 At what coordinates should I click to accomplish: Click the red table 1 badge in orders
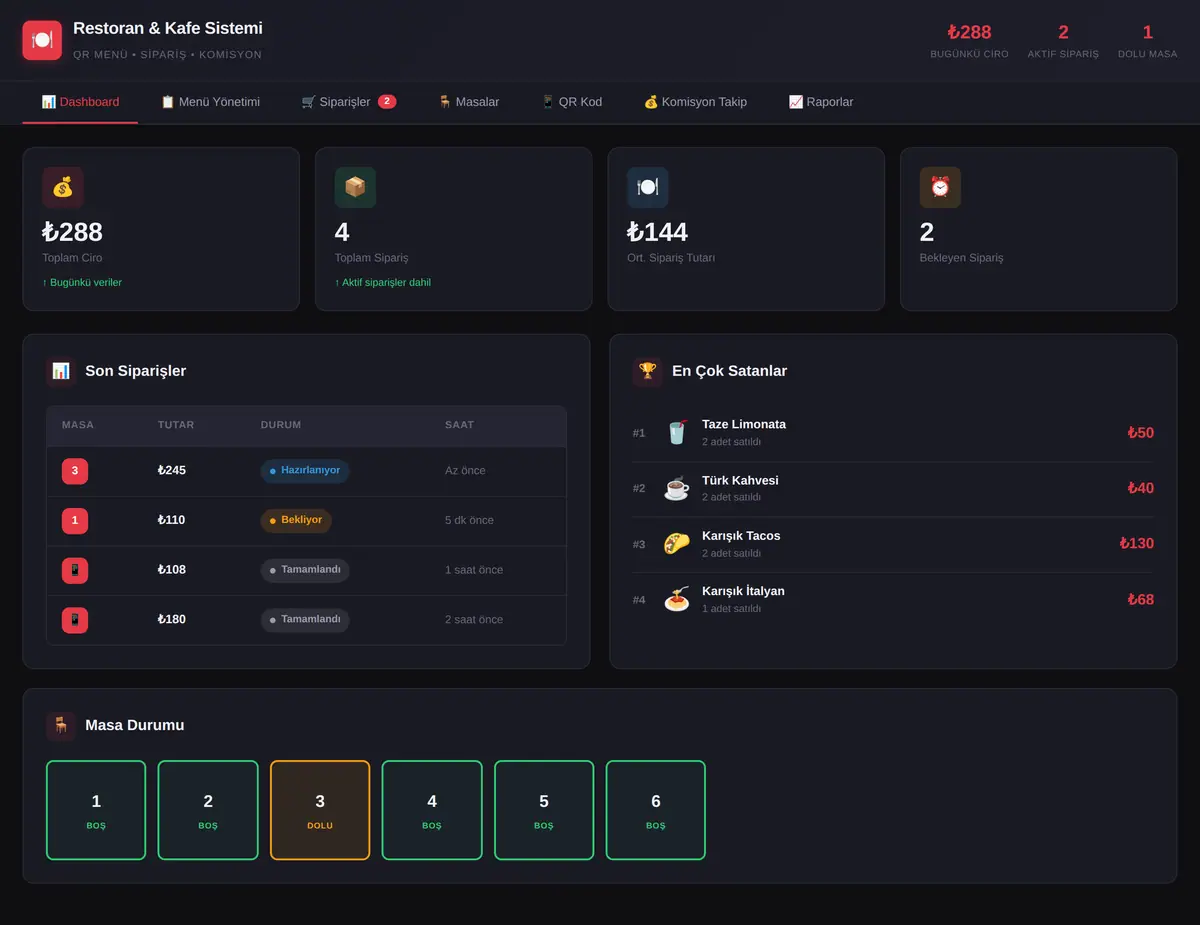[75, 520]
